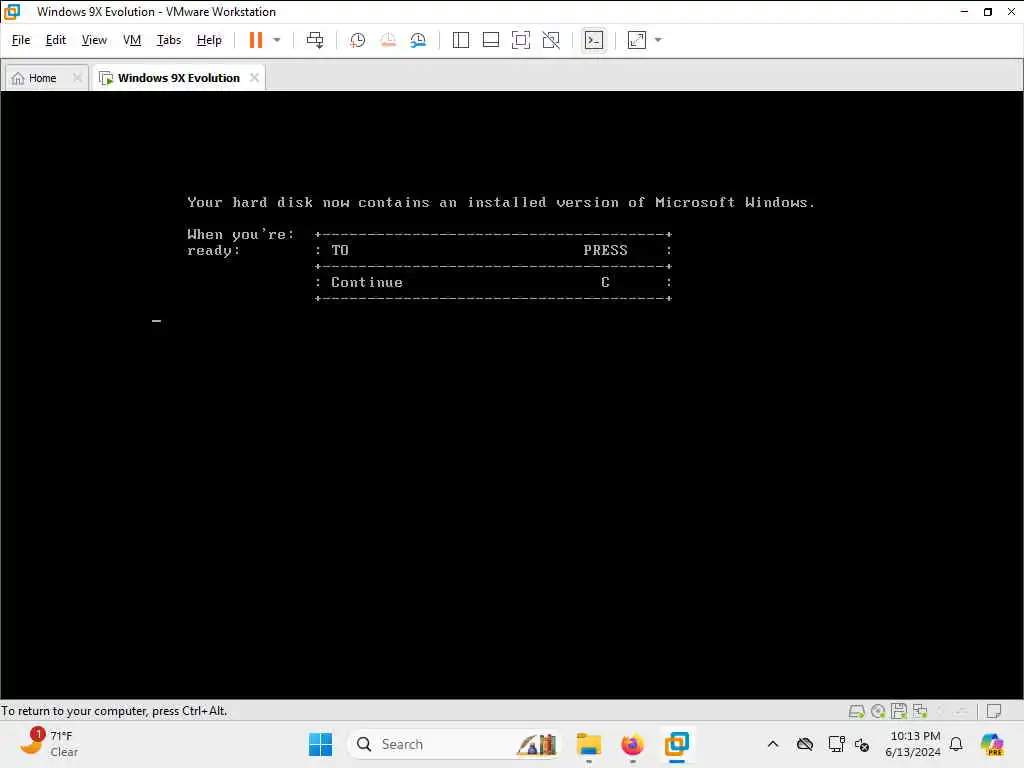Open Copilot preview from the taskbar
This screenshot has width=1024, height=768.
992,744
